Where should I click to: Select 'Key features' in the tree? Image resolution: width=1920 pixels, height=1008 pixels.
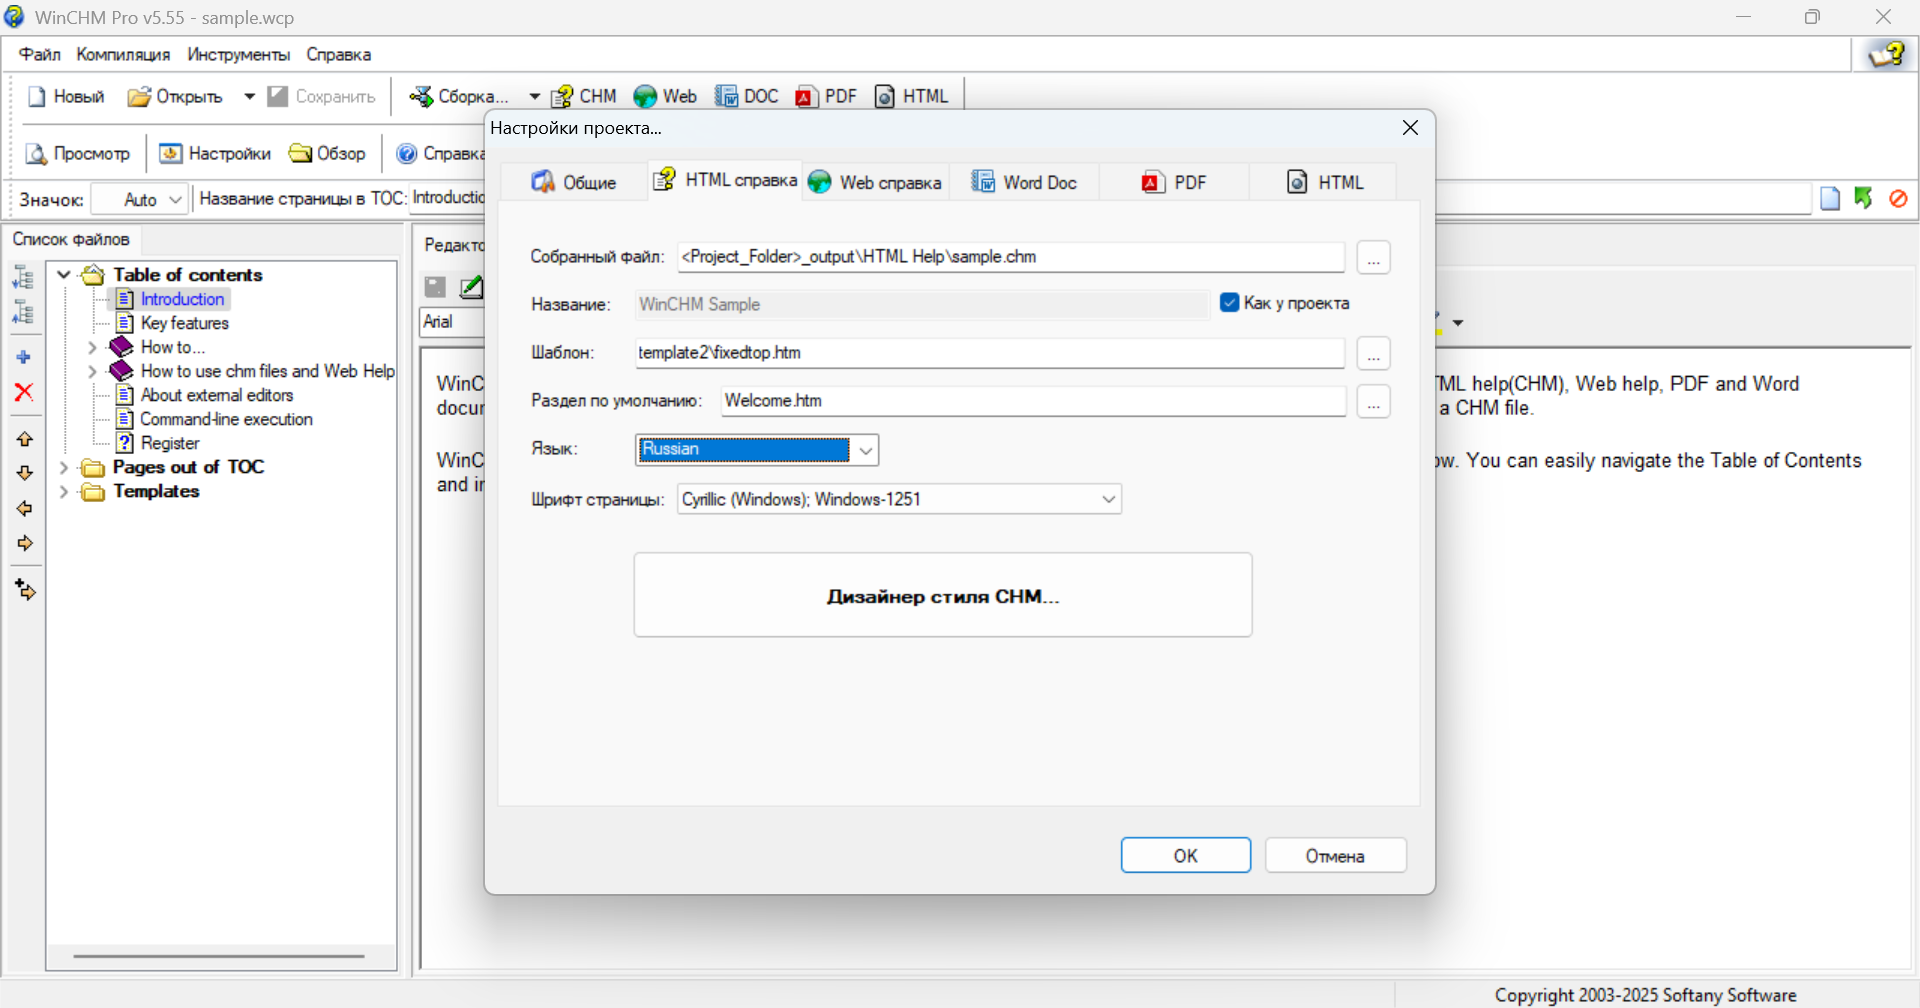185,323
